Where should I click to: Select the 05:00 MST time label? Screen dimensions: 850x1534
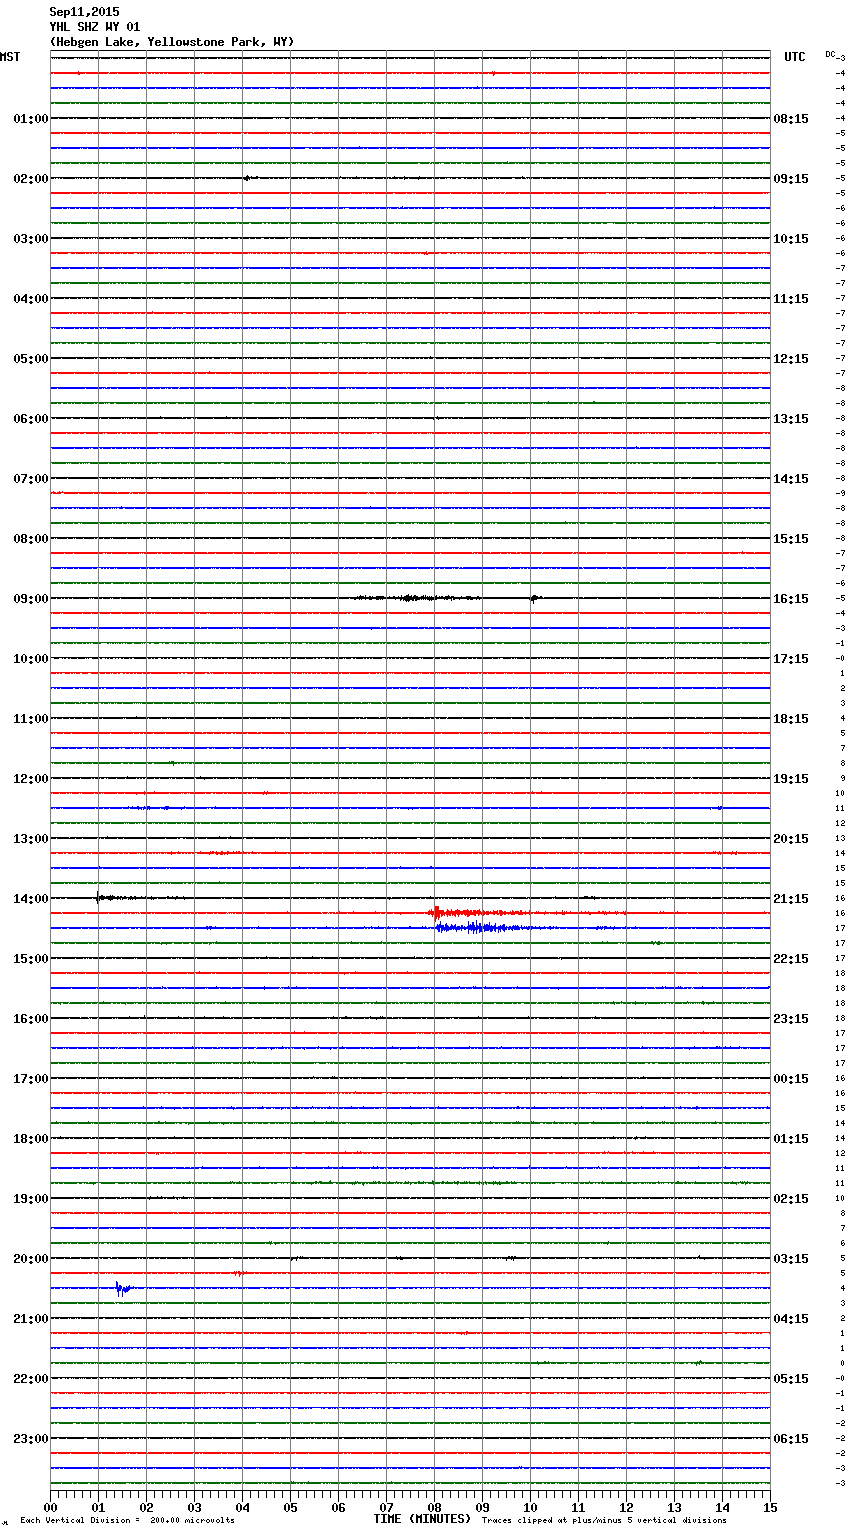31,359
